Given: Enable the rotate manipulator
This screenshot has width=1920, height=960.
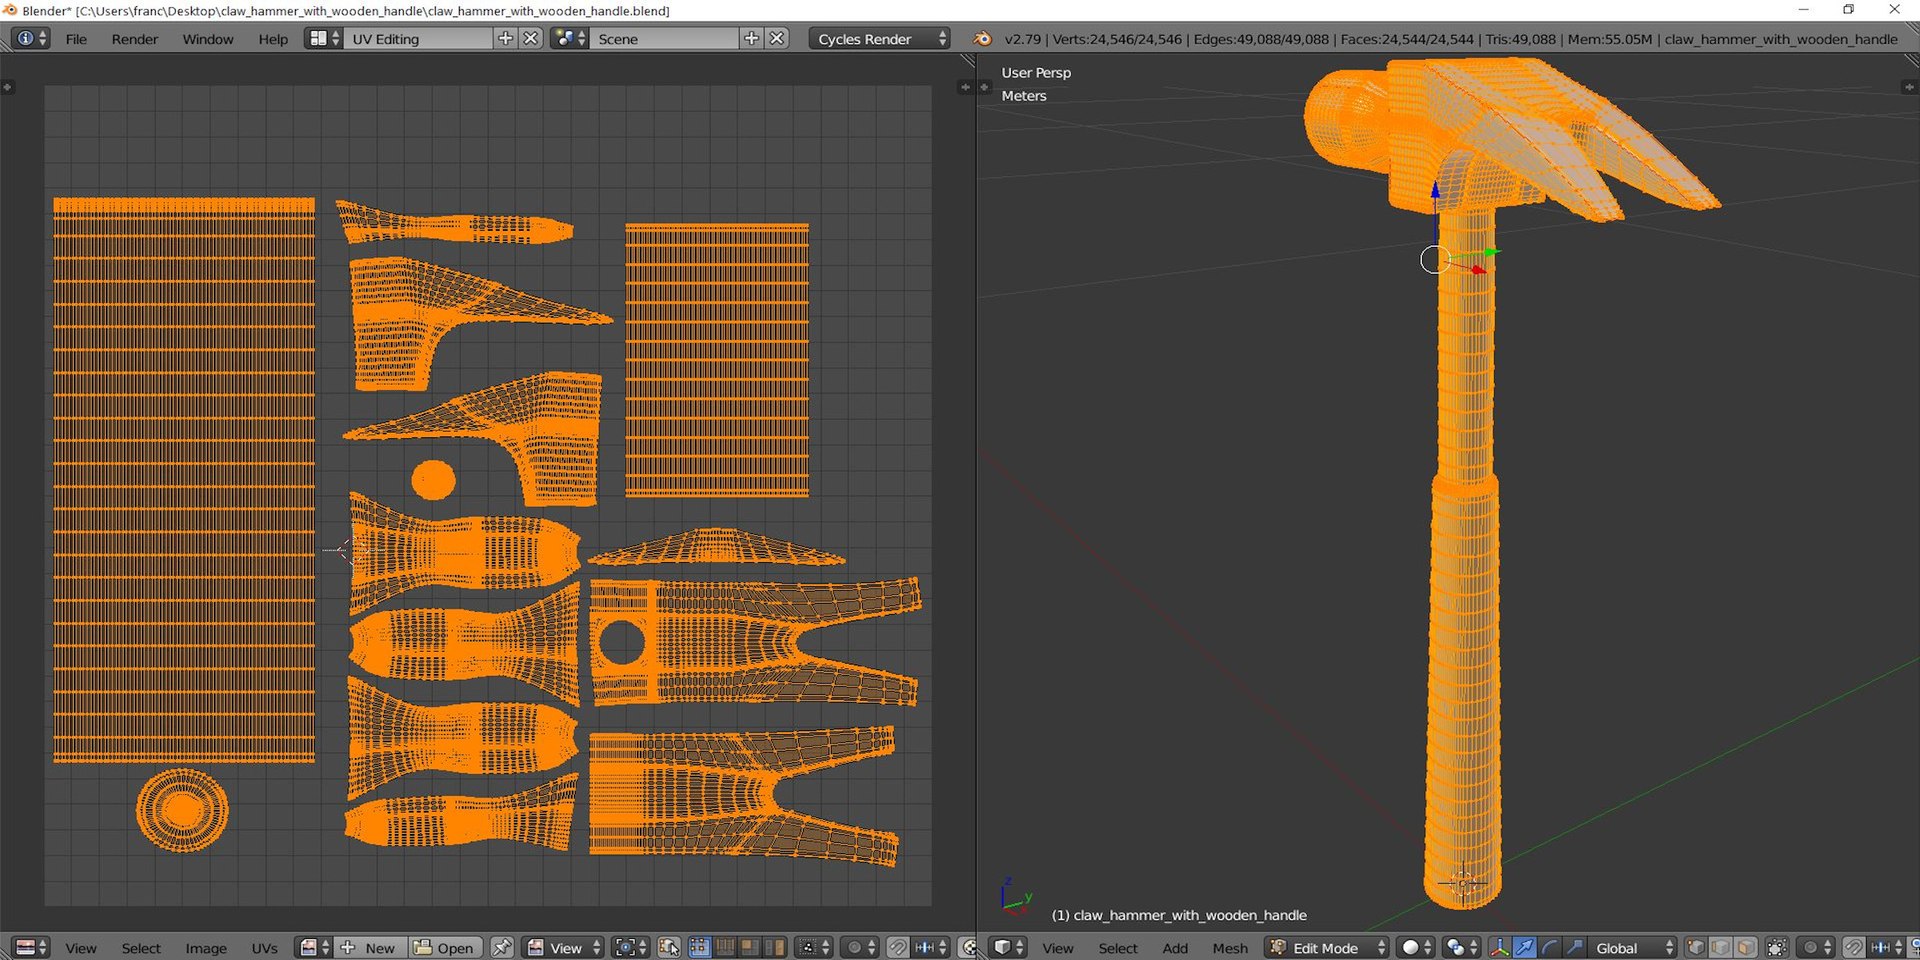Looking at the screenshot, I should [x=1549, y=947].
